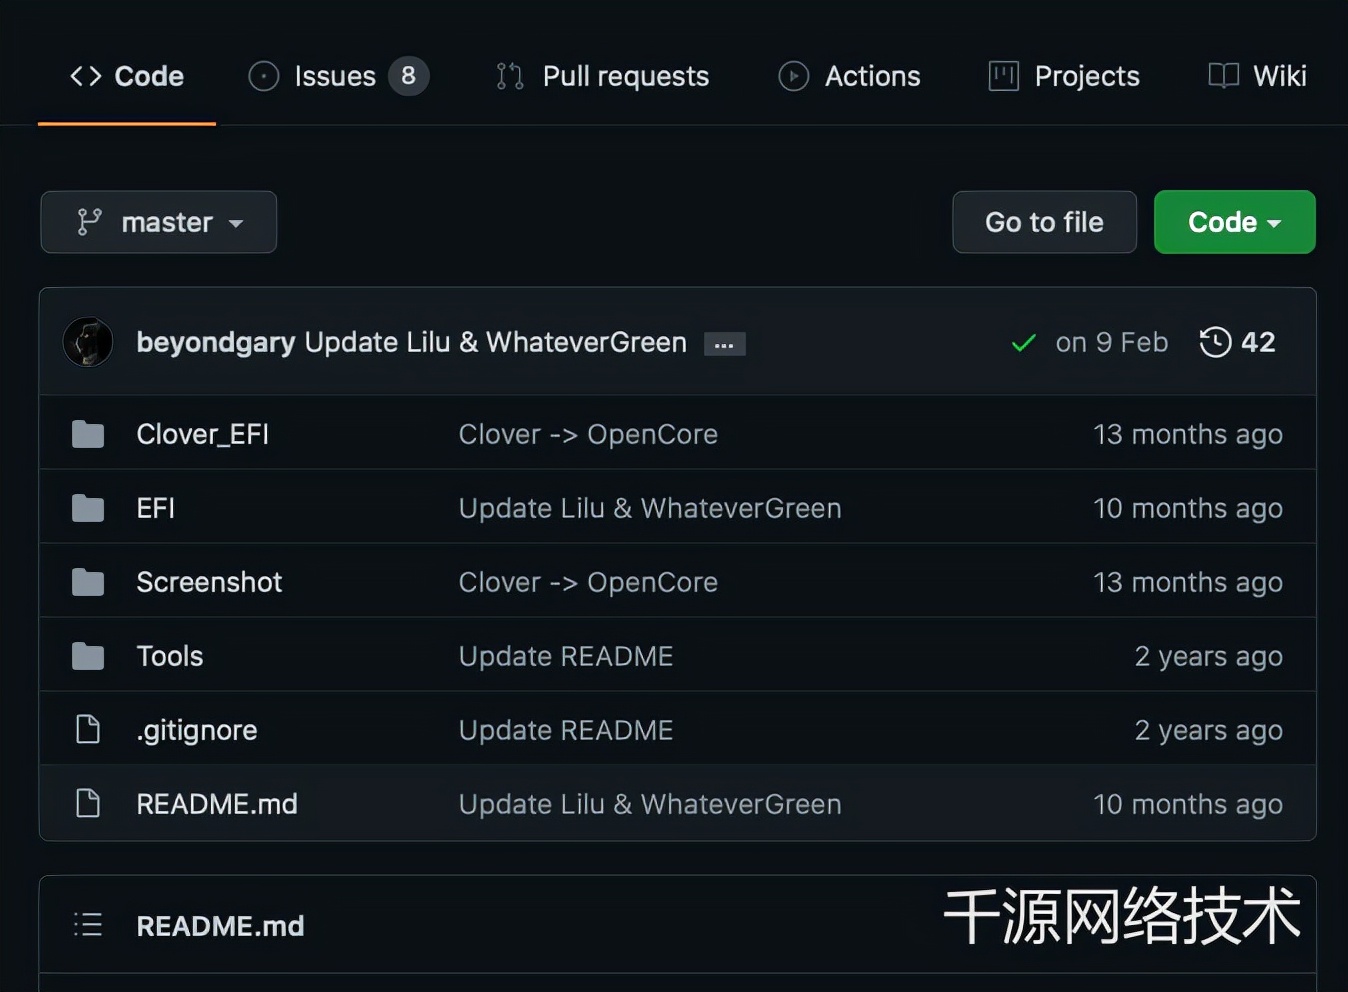
Task: Click the Issues count badge 8
Action: coord(408,76)
